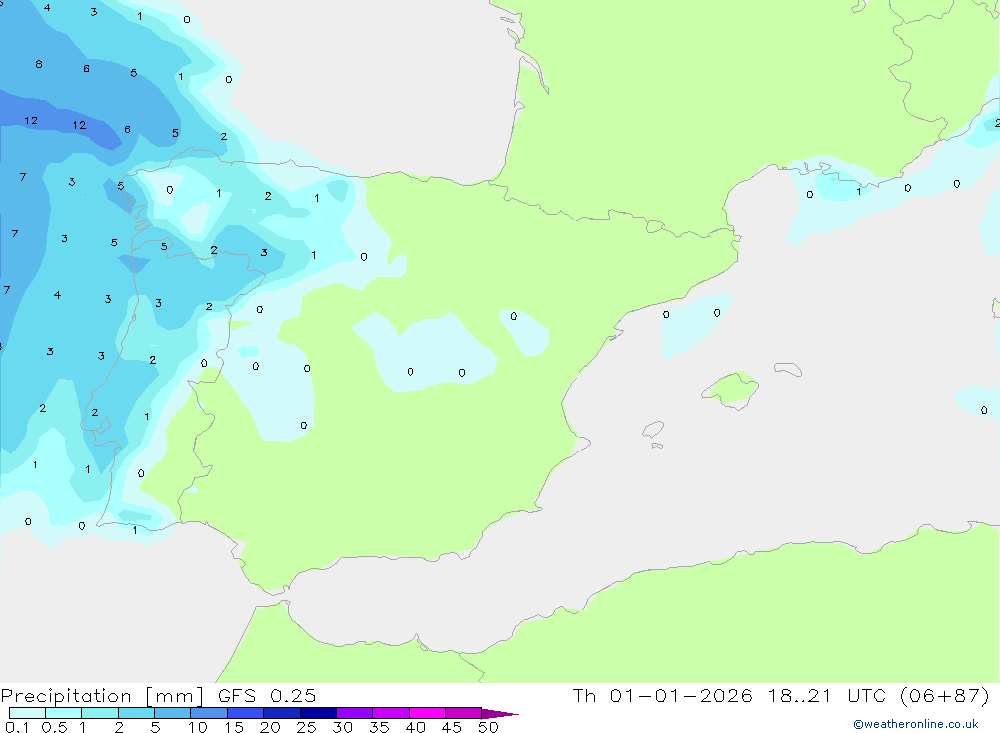Click the "10" legend scale label

[x=198, y=727]
